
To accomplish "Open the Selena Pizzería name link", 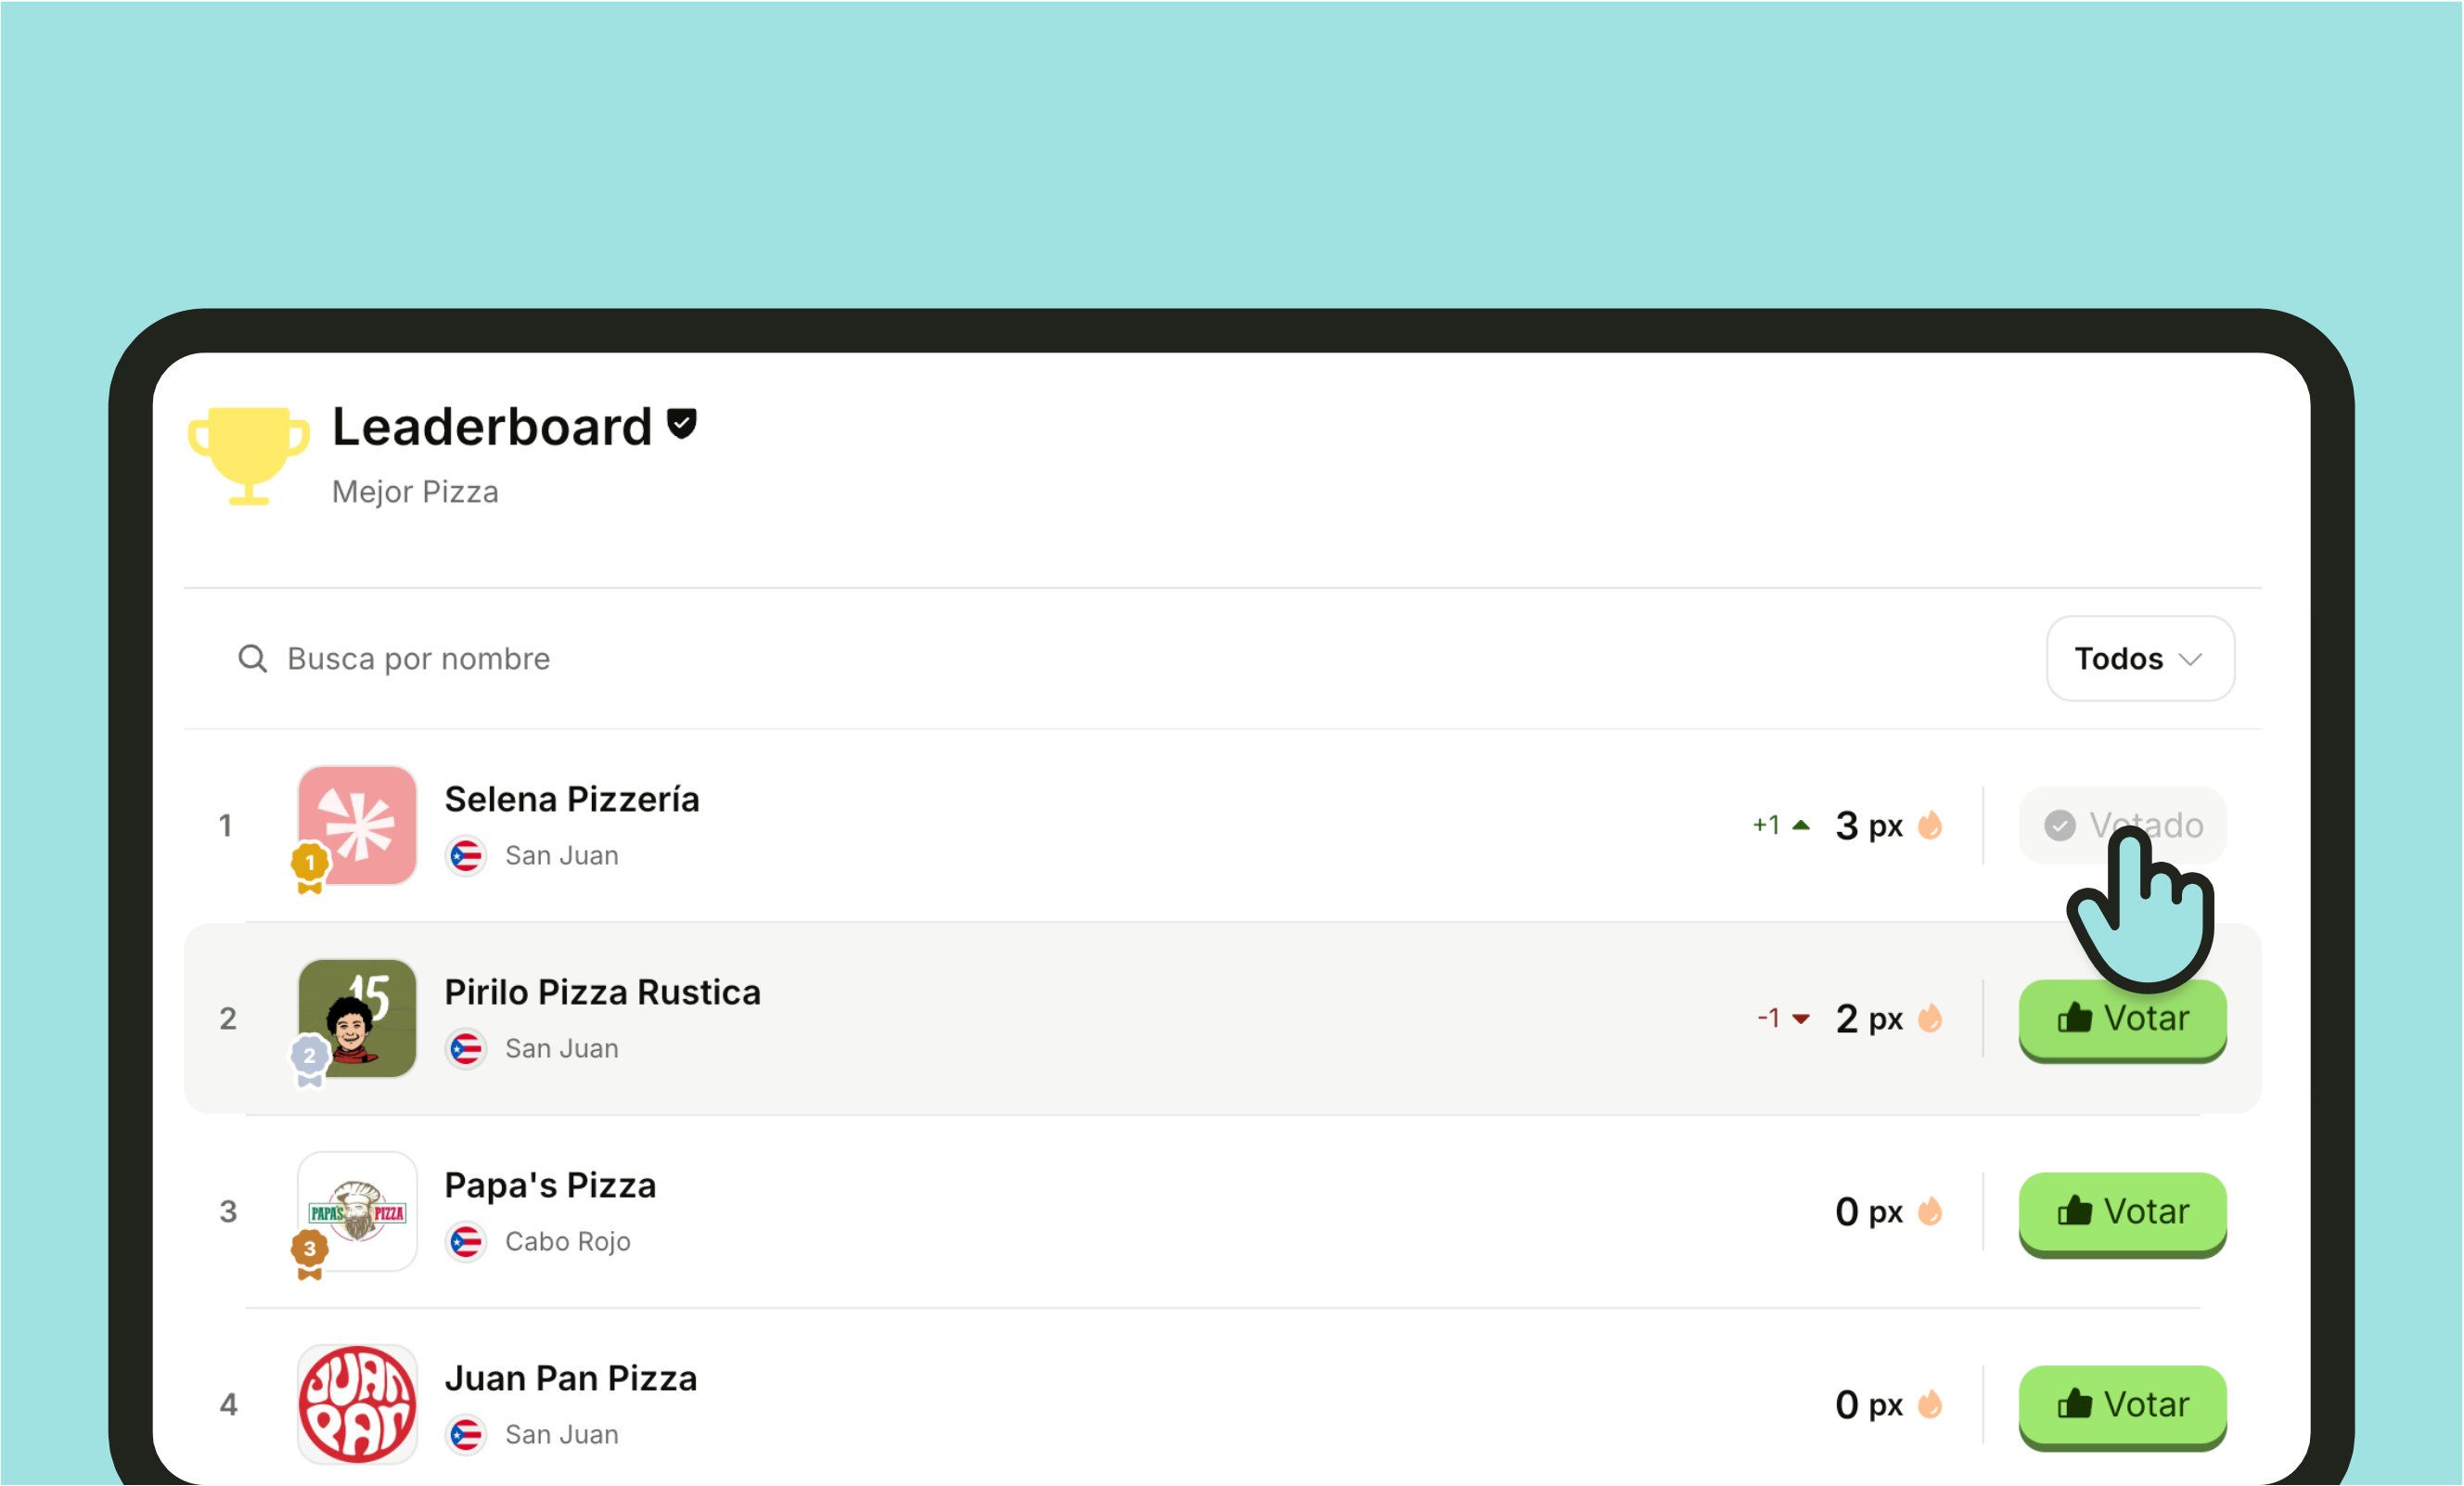I will pyautogui.click(x=572, y=799).
